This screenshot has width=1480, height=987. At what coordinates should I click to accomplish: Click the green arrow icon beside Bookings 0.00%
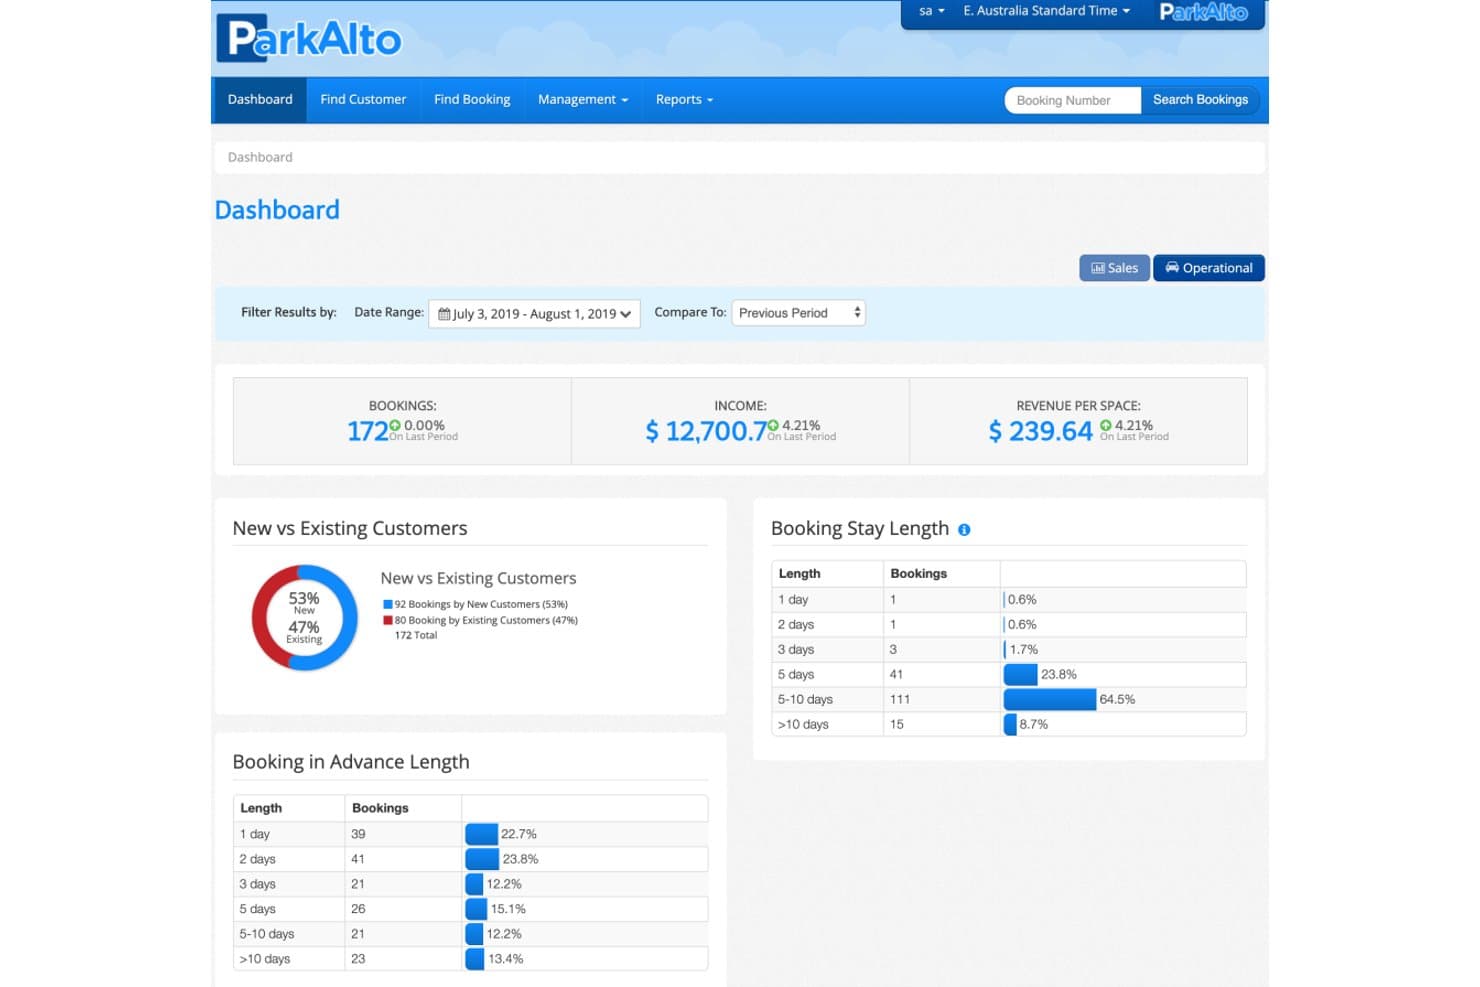coord(395,426)
